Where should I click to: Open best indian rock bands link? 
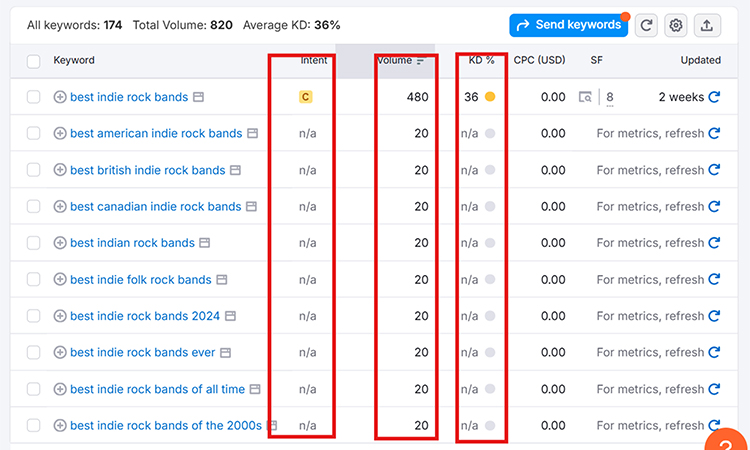tap(132, 243)
